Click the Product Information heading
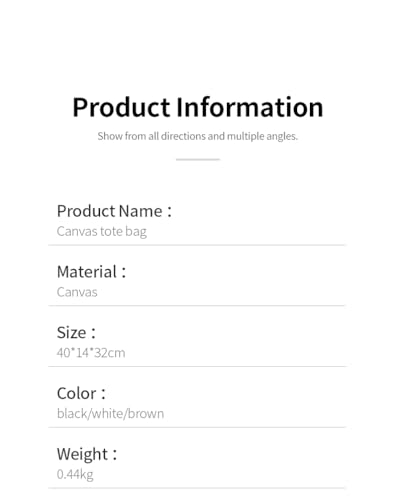 pos(198,107)
